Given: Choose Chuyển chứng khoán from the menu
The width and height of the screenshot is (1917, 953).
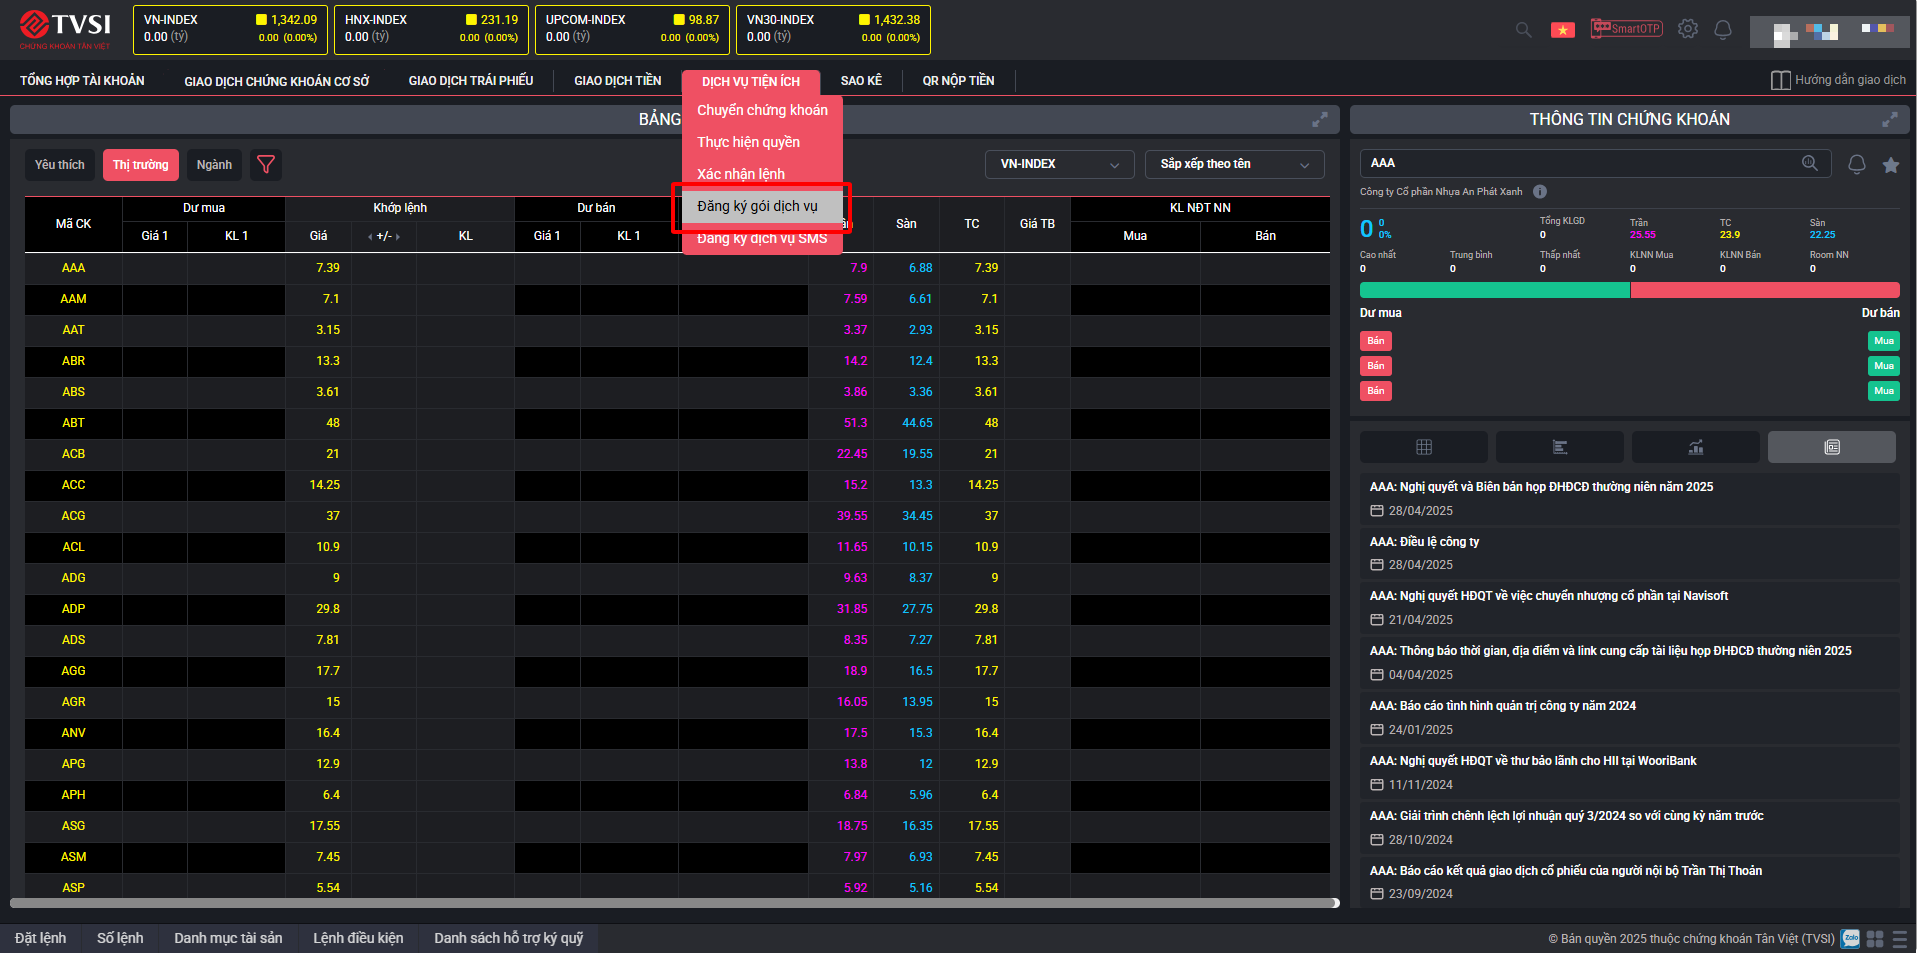Looking at the screenshot, I should pyautogui.click(x=762, y=110).
